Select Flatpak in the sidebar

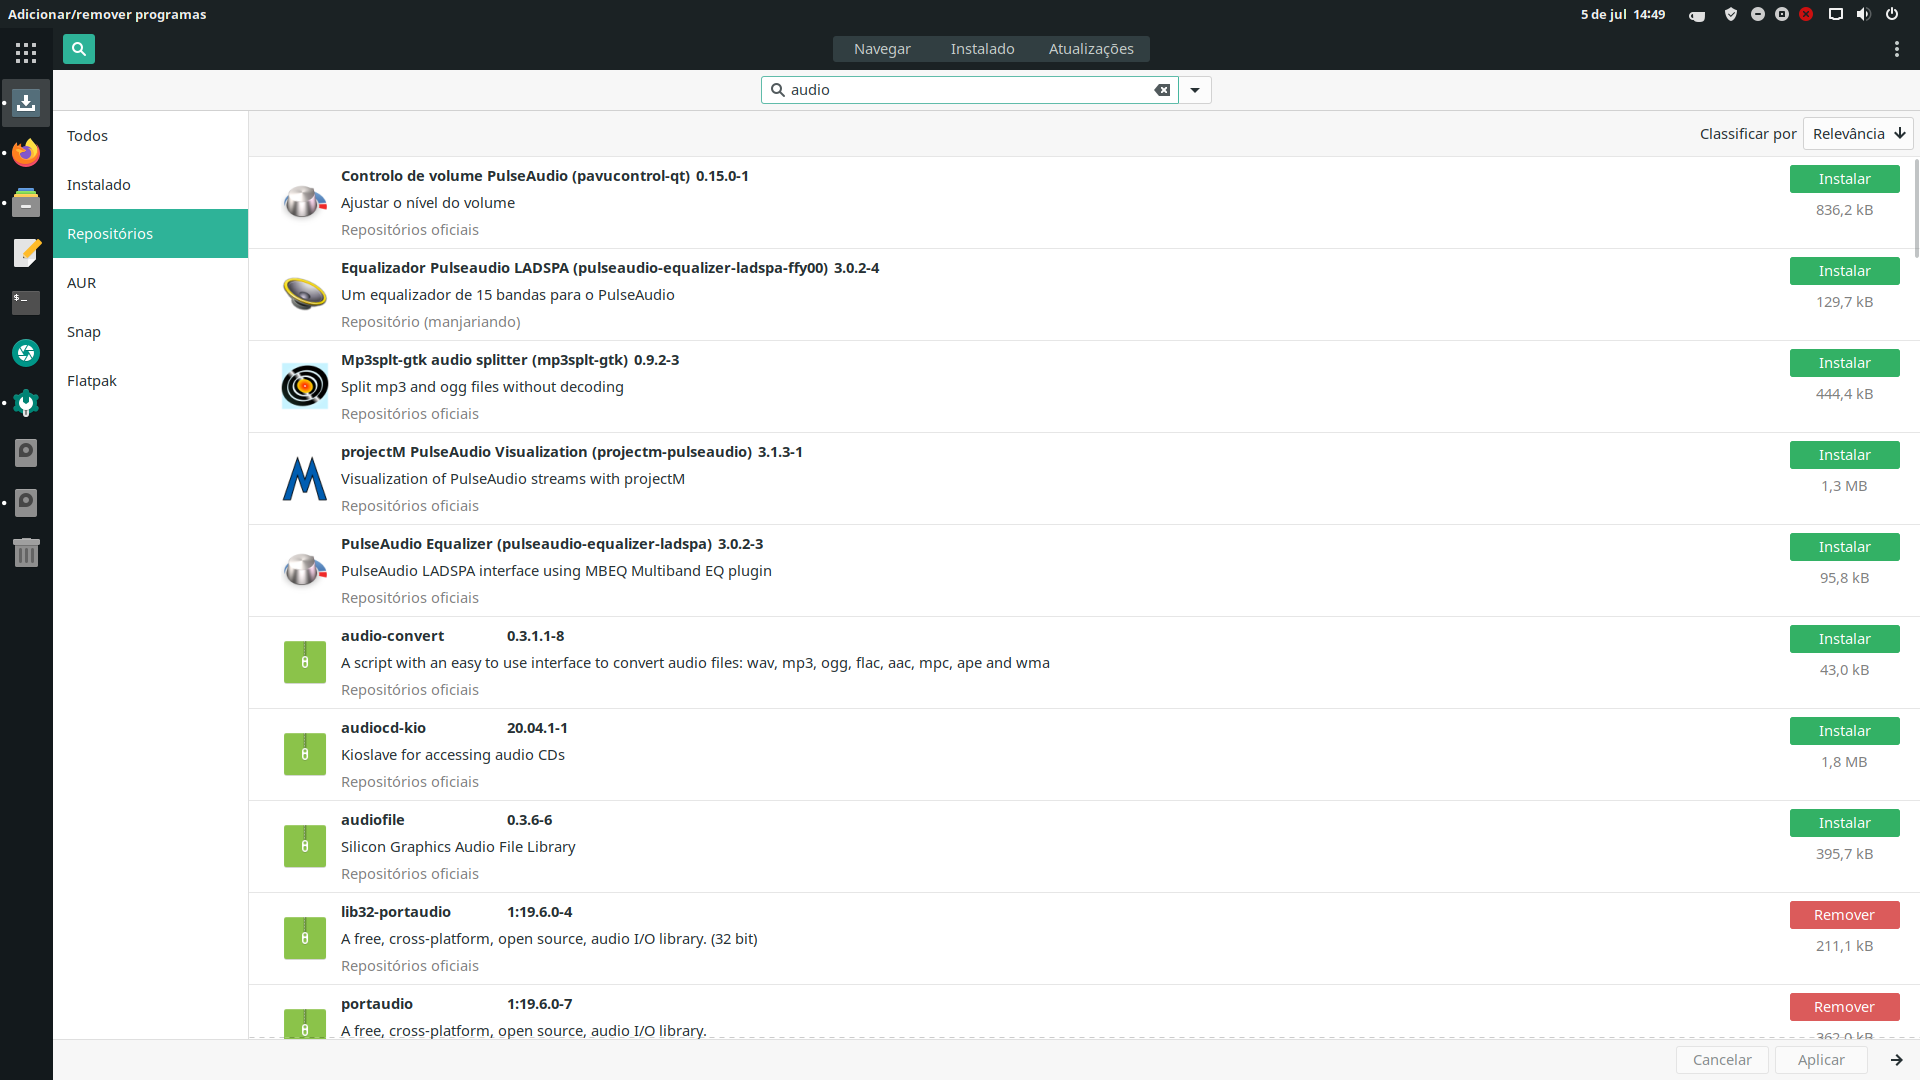pyautogui.click(x=150, y=381)
